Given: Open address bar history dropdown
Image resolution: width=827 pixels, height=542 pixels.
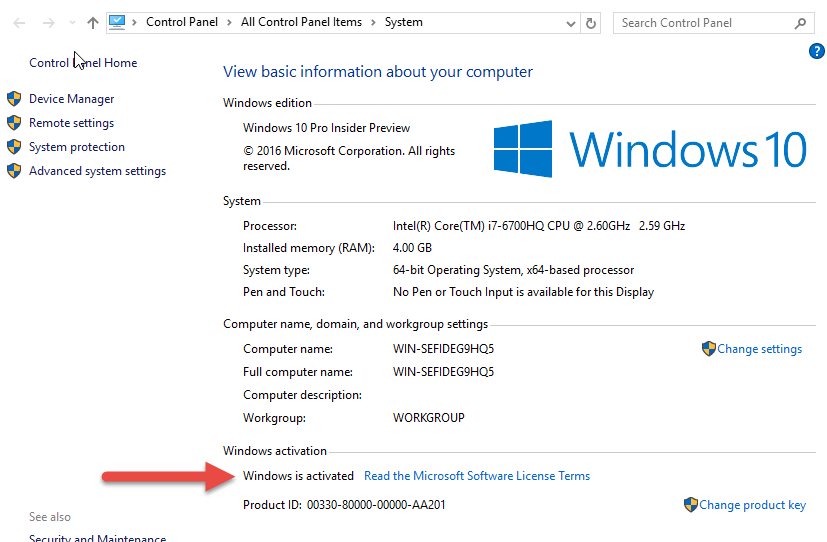Looking at the screenshot, I should (x=570, y=23).
